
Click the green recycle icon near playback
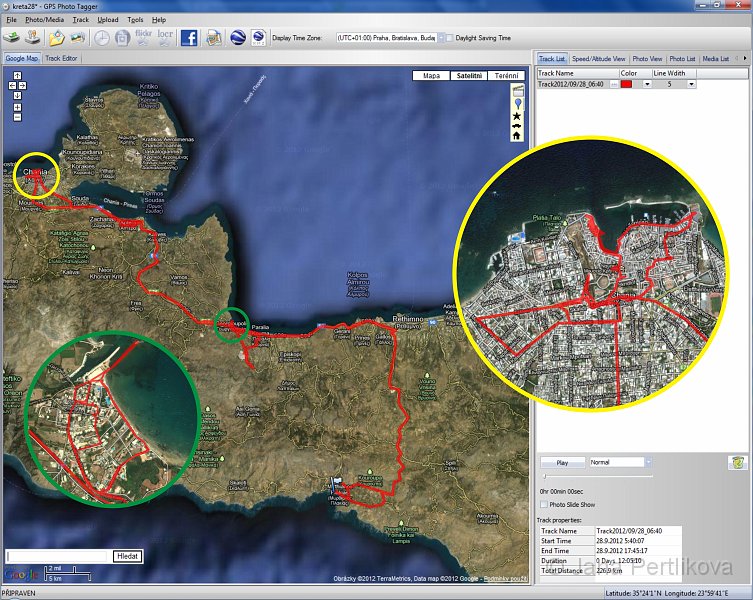click(737, 463)
